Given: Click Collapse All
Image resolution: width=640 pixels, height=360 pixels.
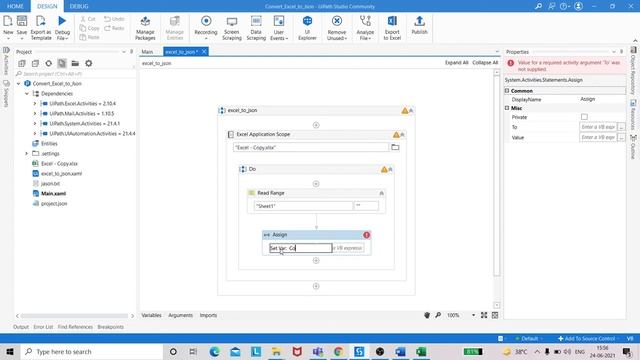Looking at the screenshot, I should [x=485, y=62].
